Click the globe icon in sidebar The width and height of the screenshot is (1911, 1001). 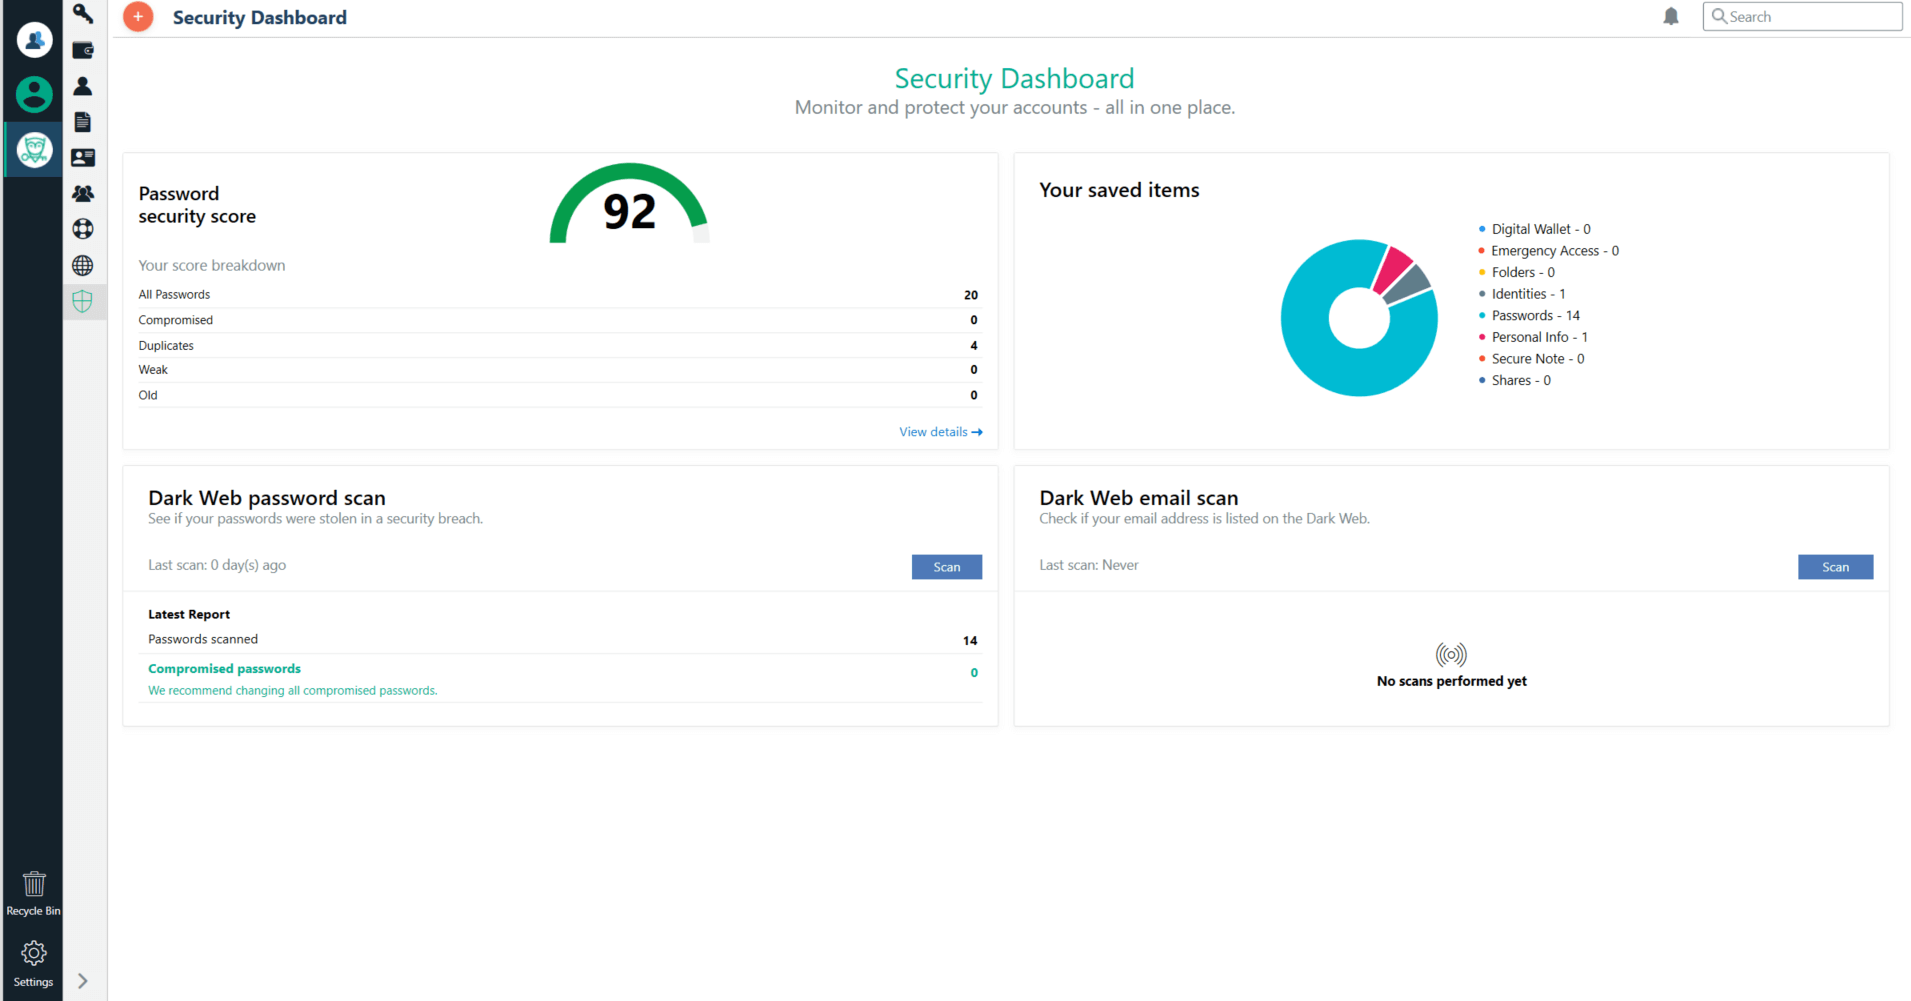pos(83,265)
